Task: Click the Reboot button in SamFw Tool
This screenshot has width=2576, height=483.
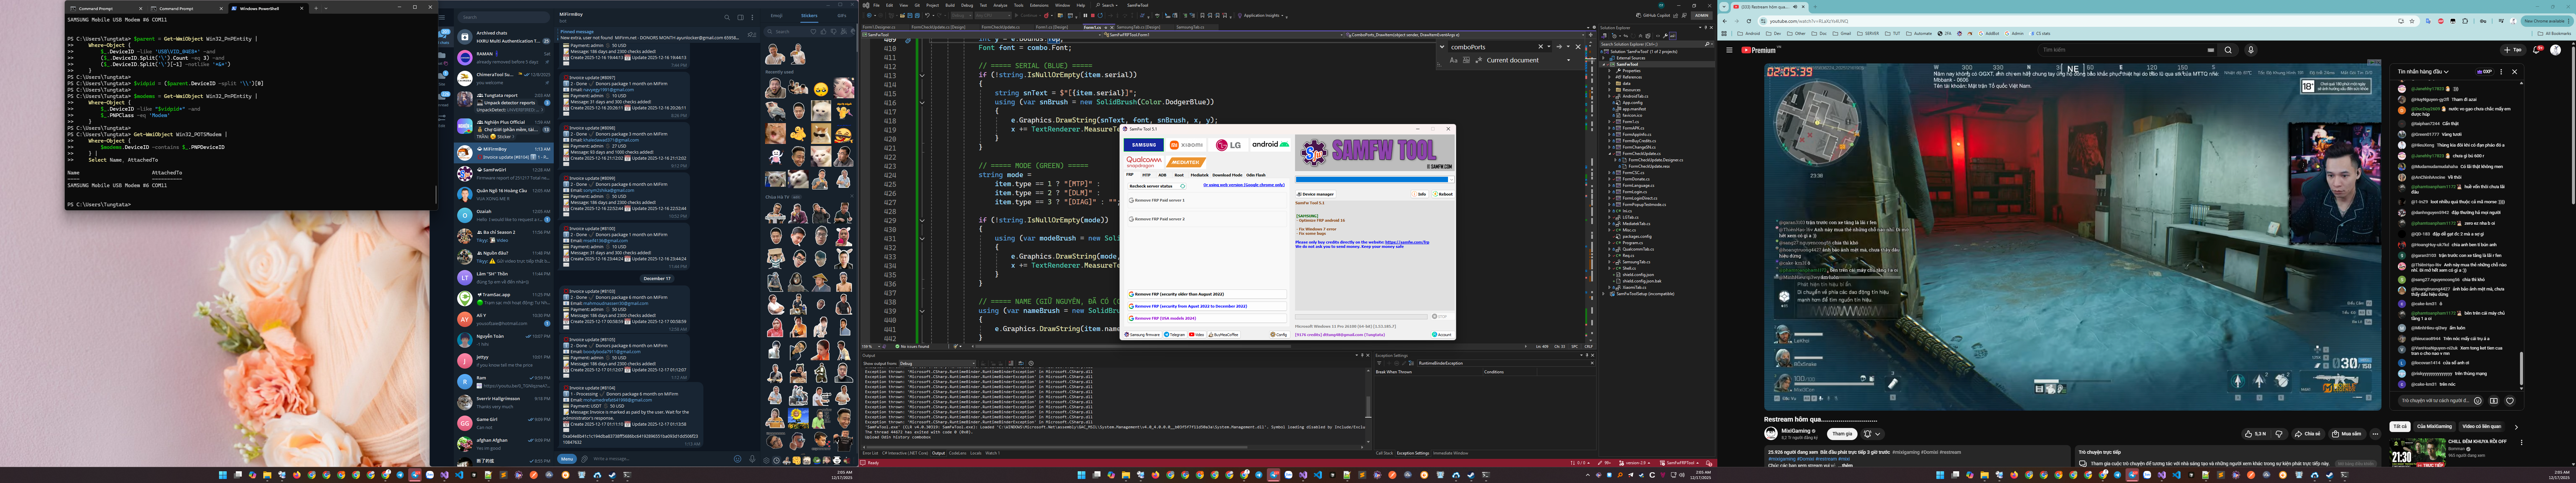Action: [x=1444, y=194]
